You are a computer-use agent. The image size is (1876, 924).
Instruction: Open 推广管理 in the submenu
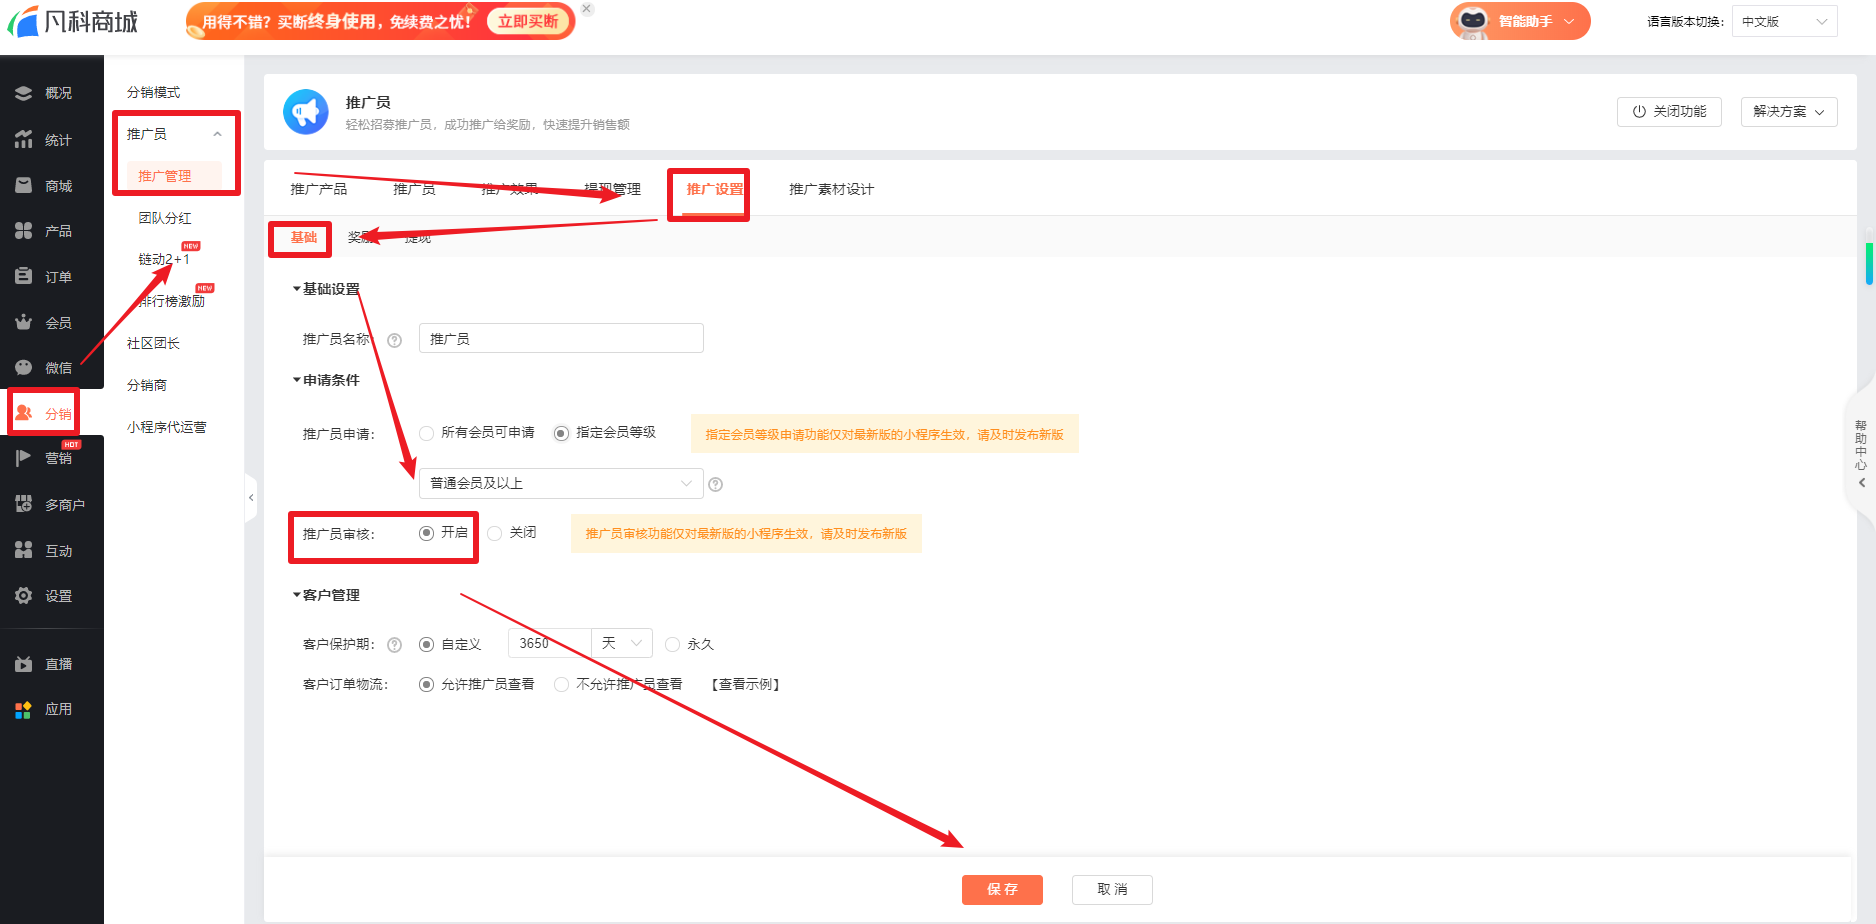165,176
